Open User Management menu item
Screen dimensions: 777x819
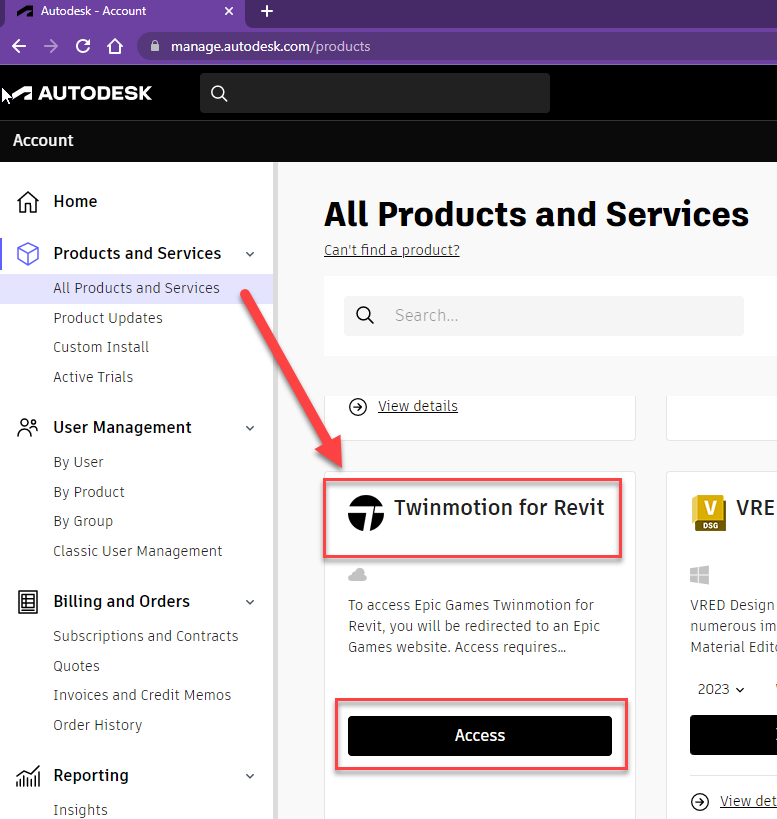[x=123, y=427]
